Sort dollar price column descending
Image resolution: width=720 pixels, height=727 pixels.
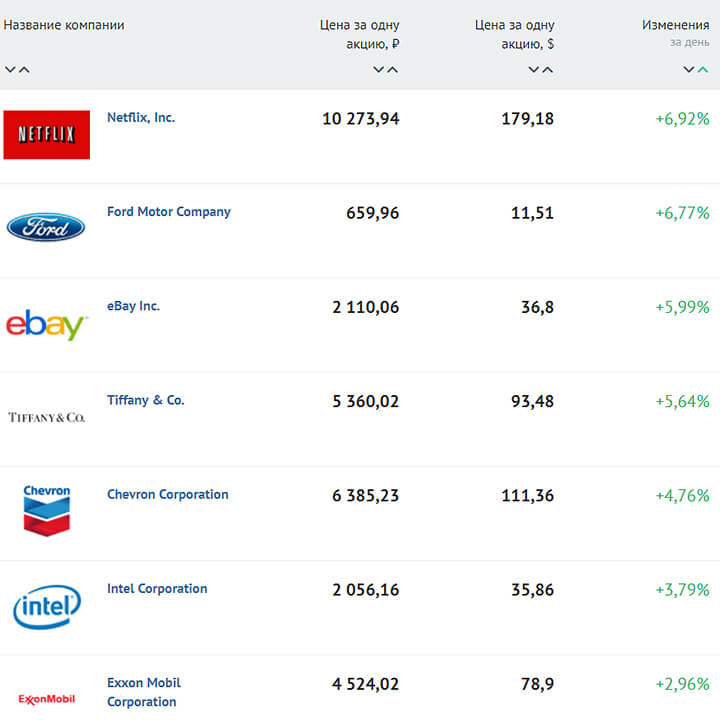point(534,70)
